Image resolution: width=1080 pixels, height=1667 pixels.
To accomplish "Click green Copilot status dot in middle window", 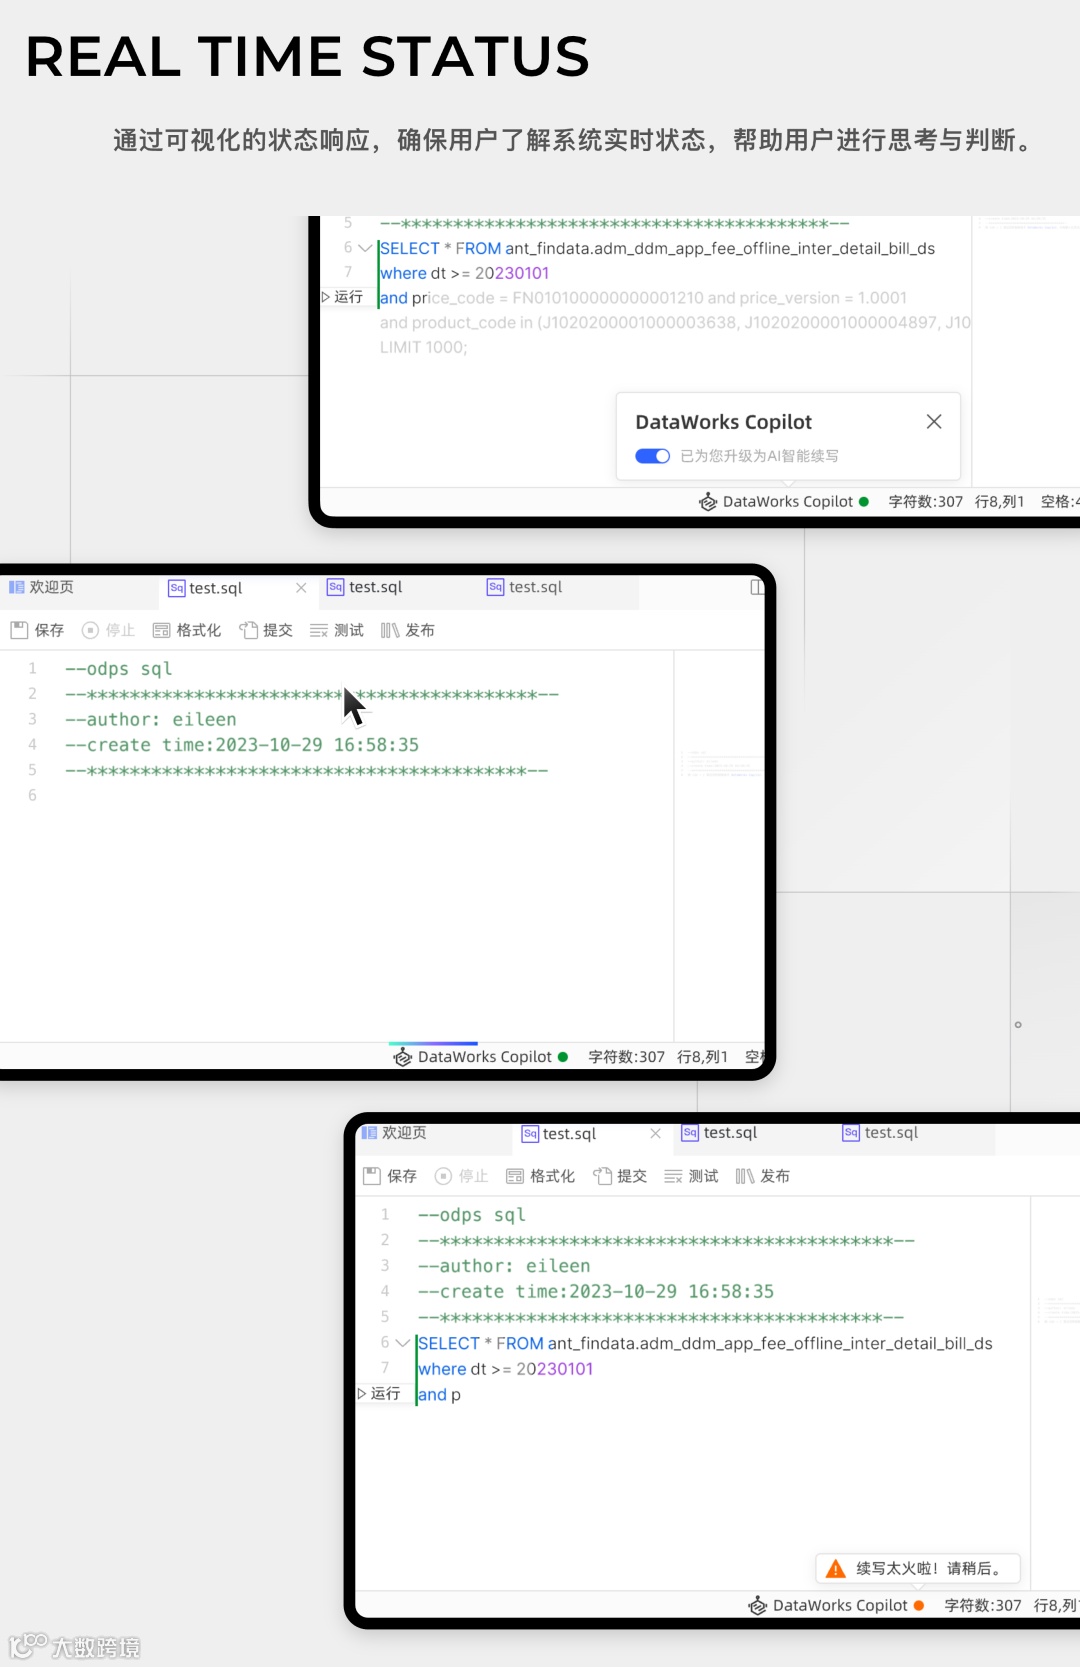I will (x=563, y=1057).
